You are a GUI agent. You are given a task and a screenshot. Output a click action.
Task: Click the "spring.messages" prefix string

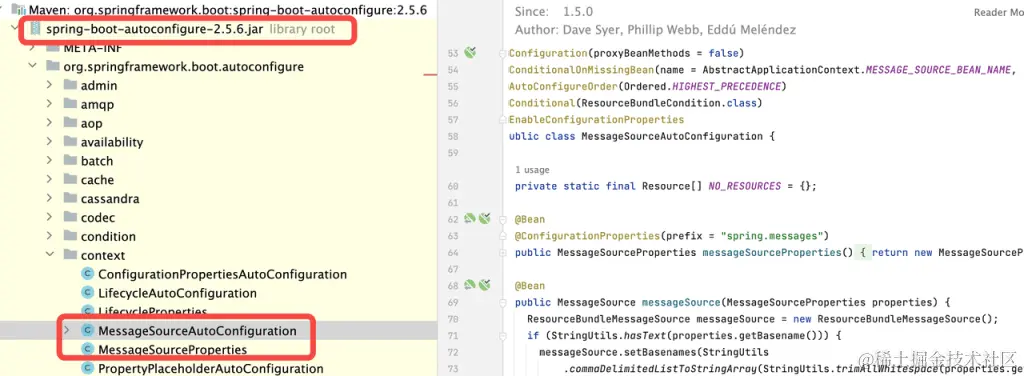pos(771,236)
